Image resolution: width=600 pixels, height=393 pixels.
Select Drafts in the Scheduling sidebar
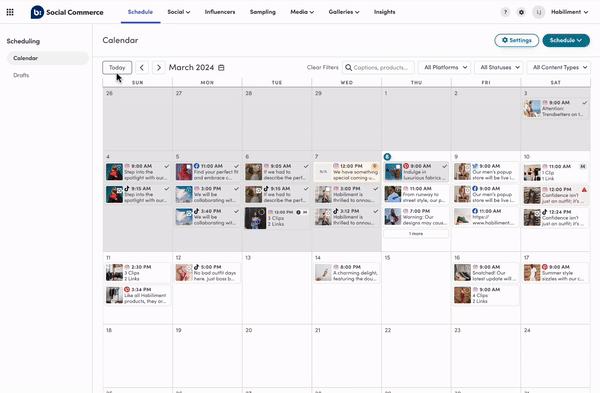21,75
